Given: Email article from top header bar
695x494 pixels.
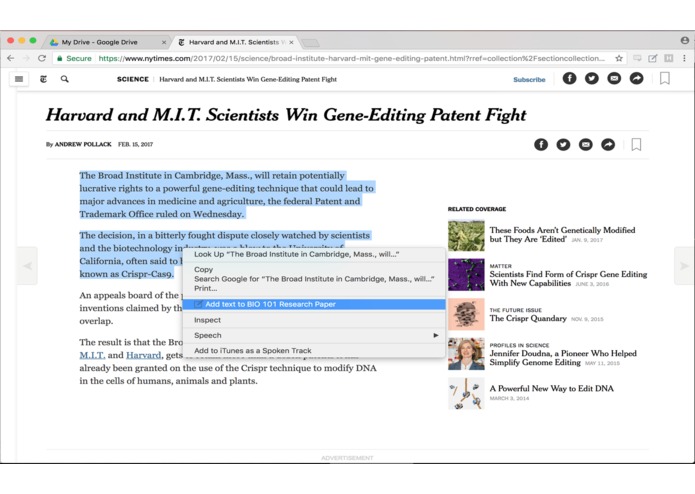Looking at the screenshot, I should (614, 78).
